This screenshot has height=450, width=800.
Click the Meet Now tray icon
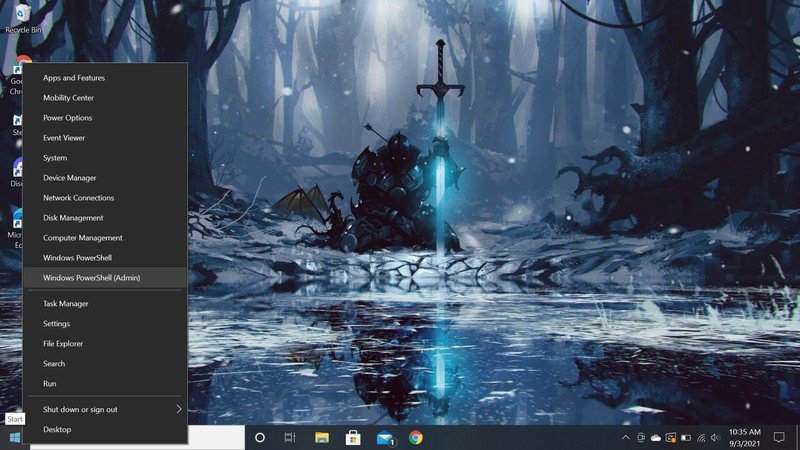pyautogui.click(x=641, y=438)
